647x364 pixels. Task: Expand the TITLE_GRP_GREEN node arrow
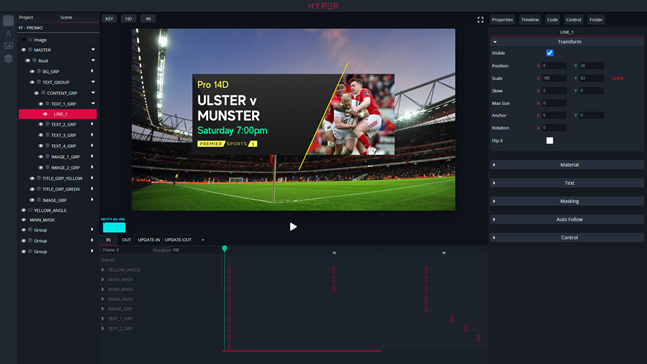pyautogui.click(x=92, y=189)
